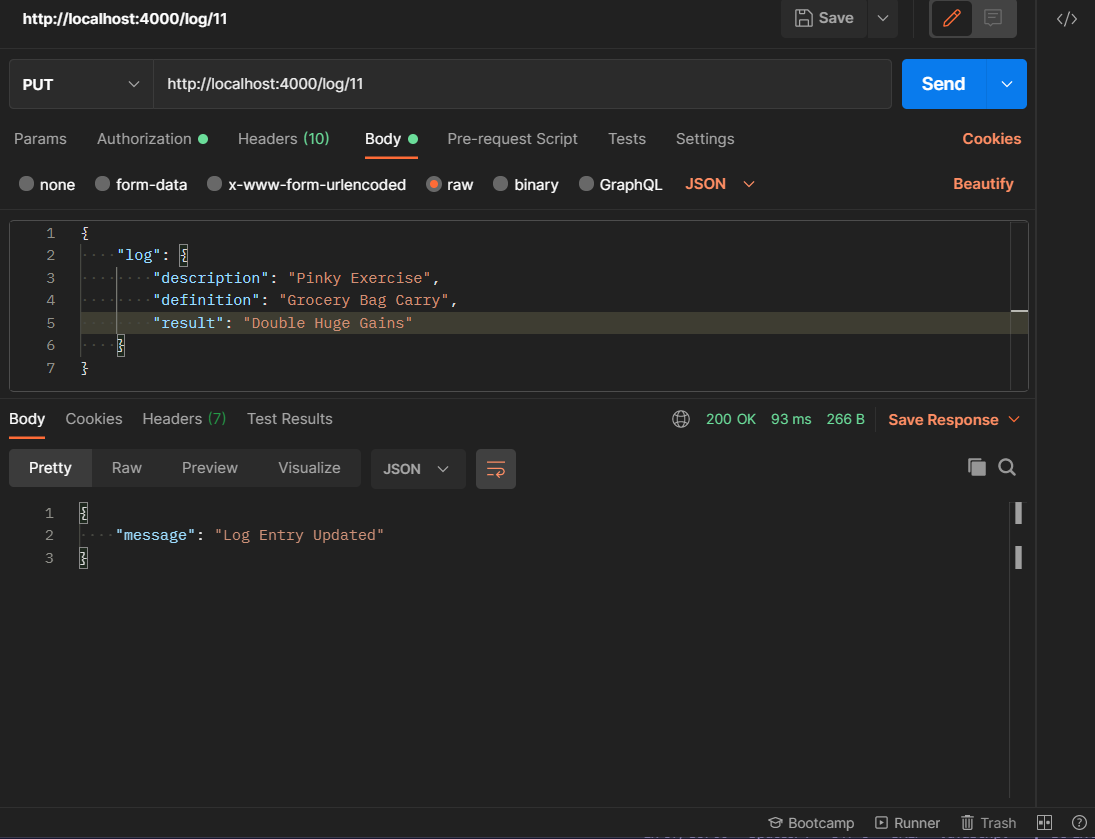Open the Trash from the bottom bar
This screenshot has width=1095, height=839.
click(x=988, y=823)
